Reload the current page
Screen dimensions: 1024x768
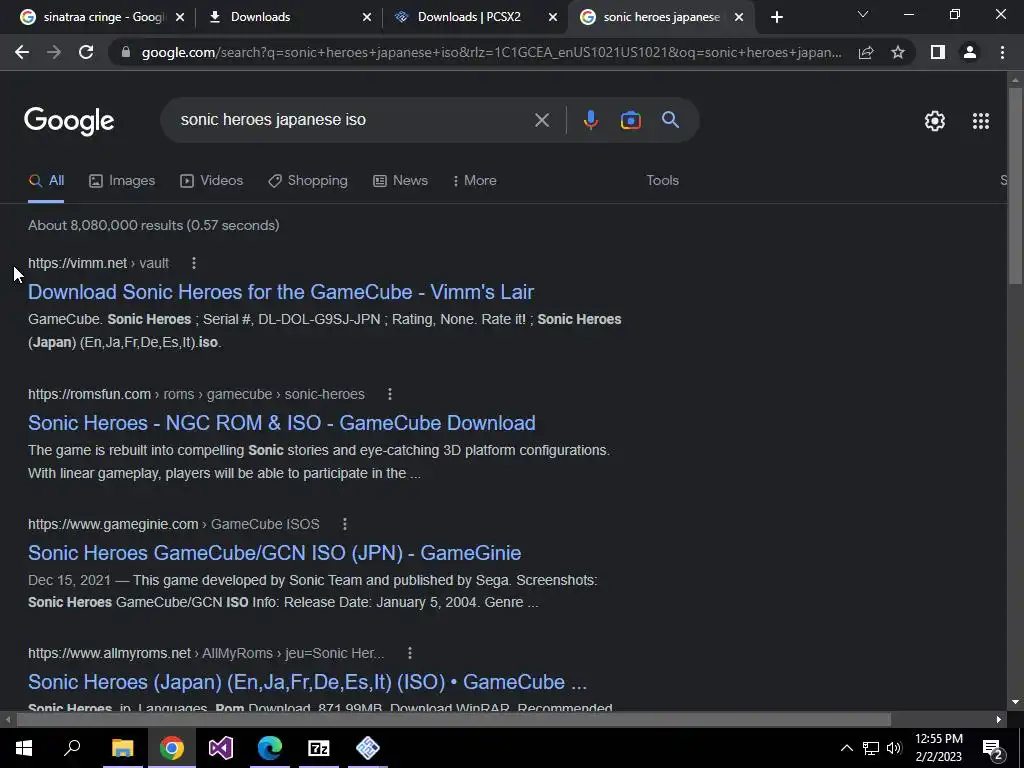(86, 52)
